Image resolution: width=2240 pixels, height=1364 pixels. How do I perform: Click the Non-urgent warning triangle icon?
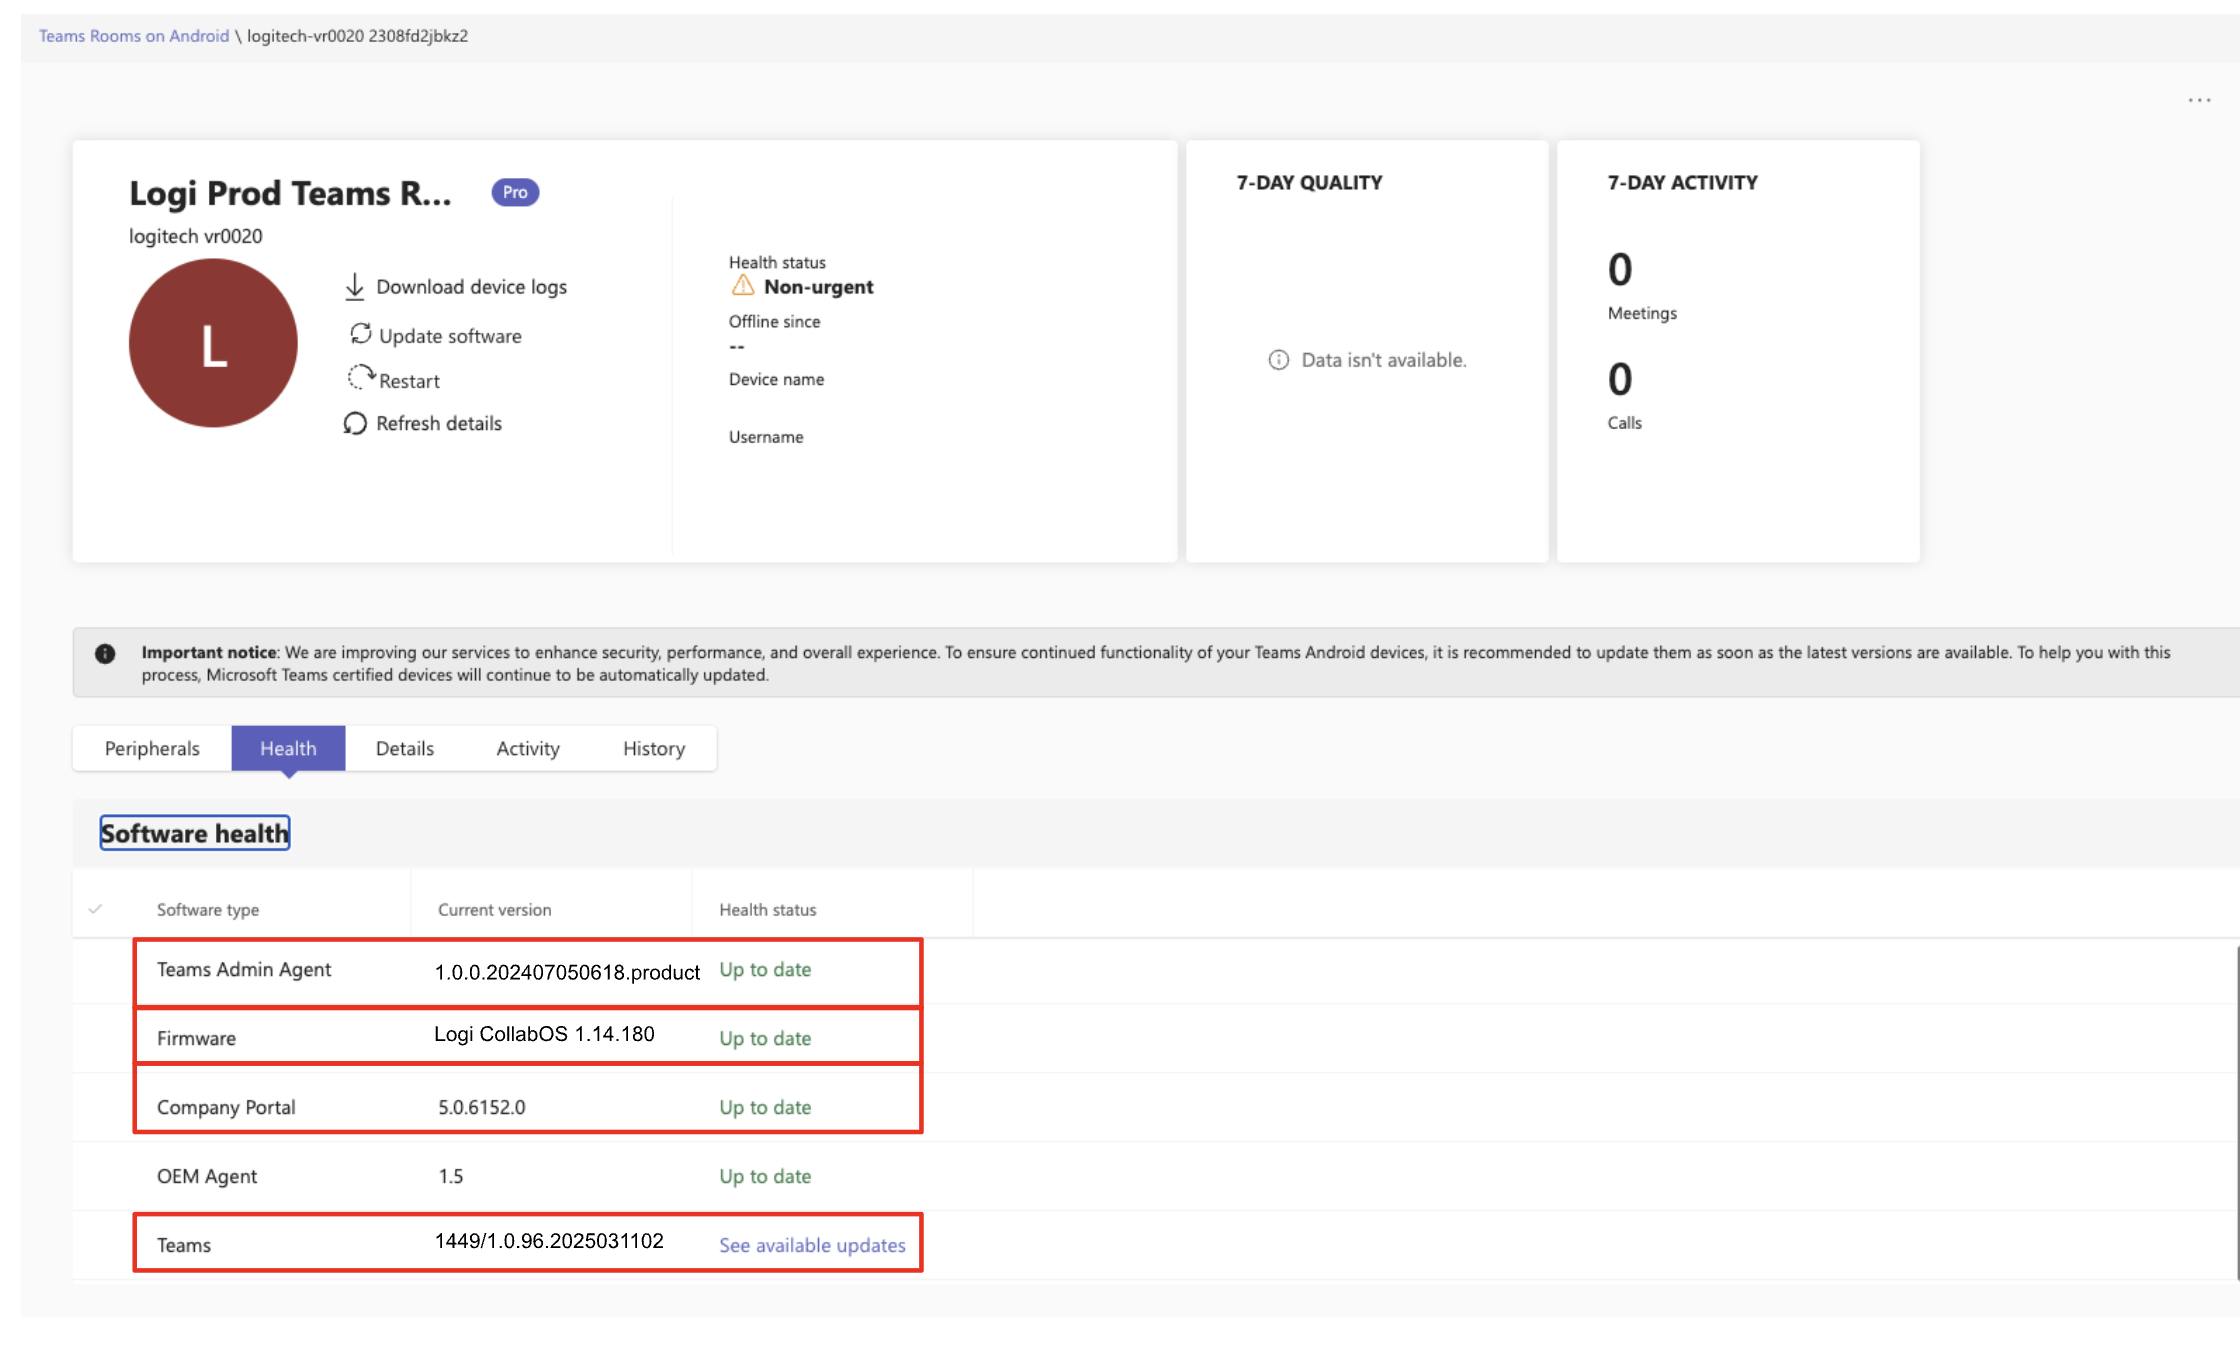coord(742,286)
